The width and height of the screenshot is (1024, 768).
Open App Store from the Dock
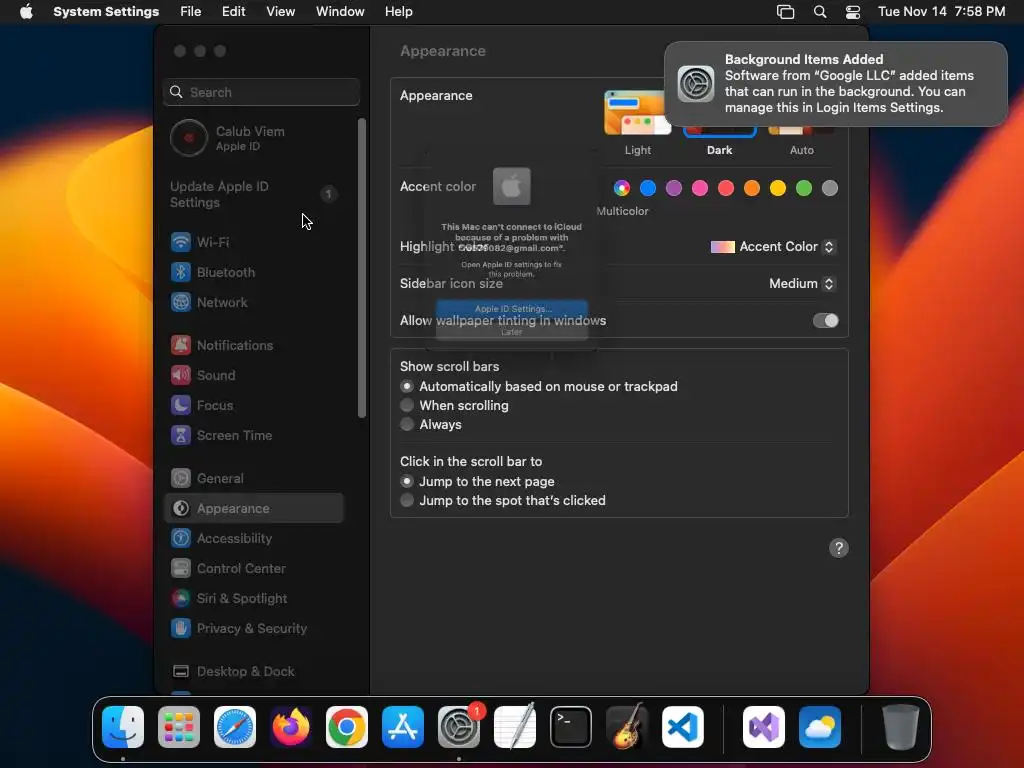[403, 727]
